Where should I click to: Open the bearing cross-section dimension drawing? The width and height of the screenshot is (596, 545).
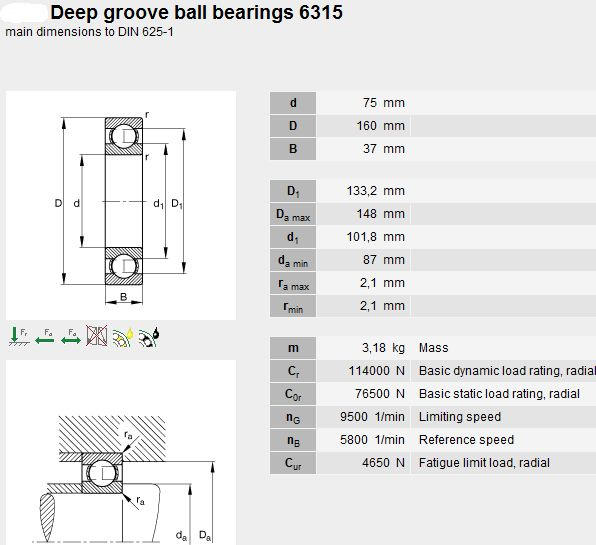pos(121,205)
